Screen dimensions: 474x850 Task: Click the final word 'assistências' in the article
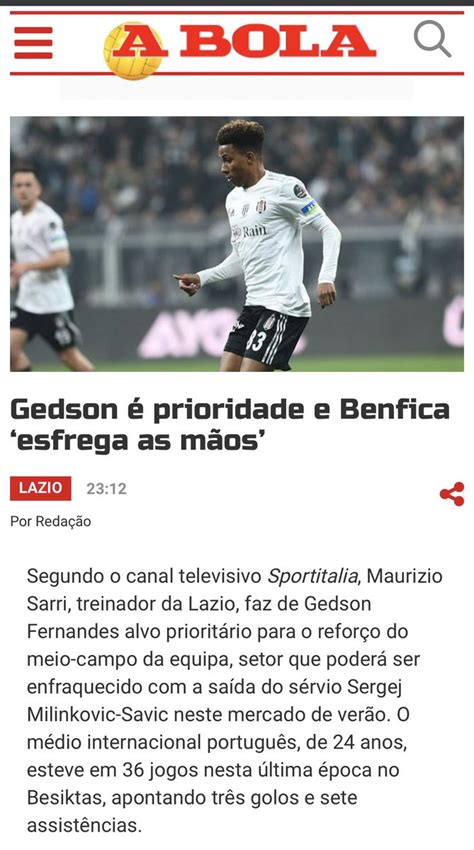coord(84,826)
